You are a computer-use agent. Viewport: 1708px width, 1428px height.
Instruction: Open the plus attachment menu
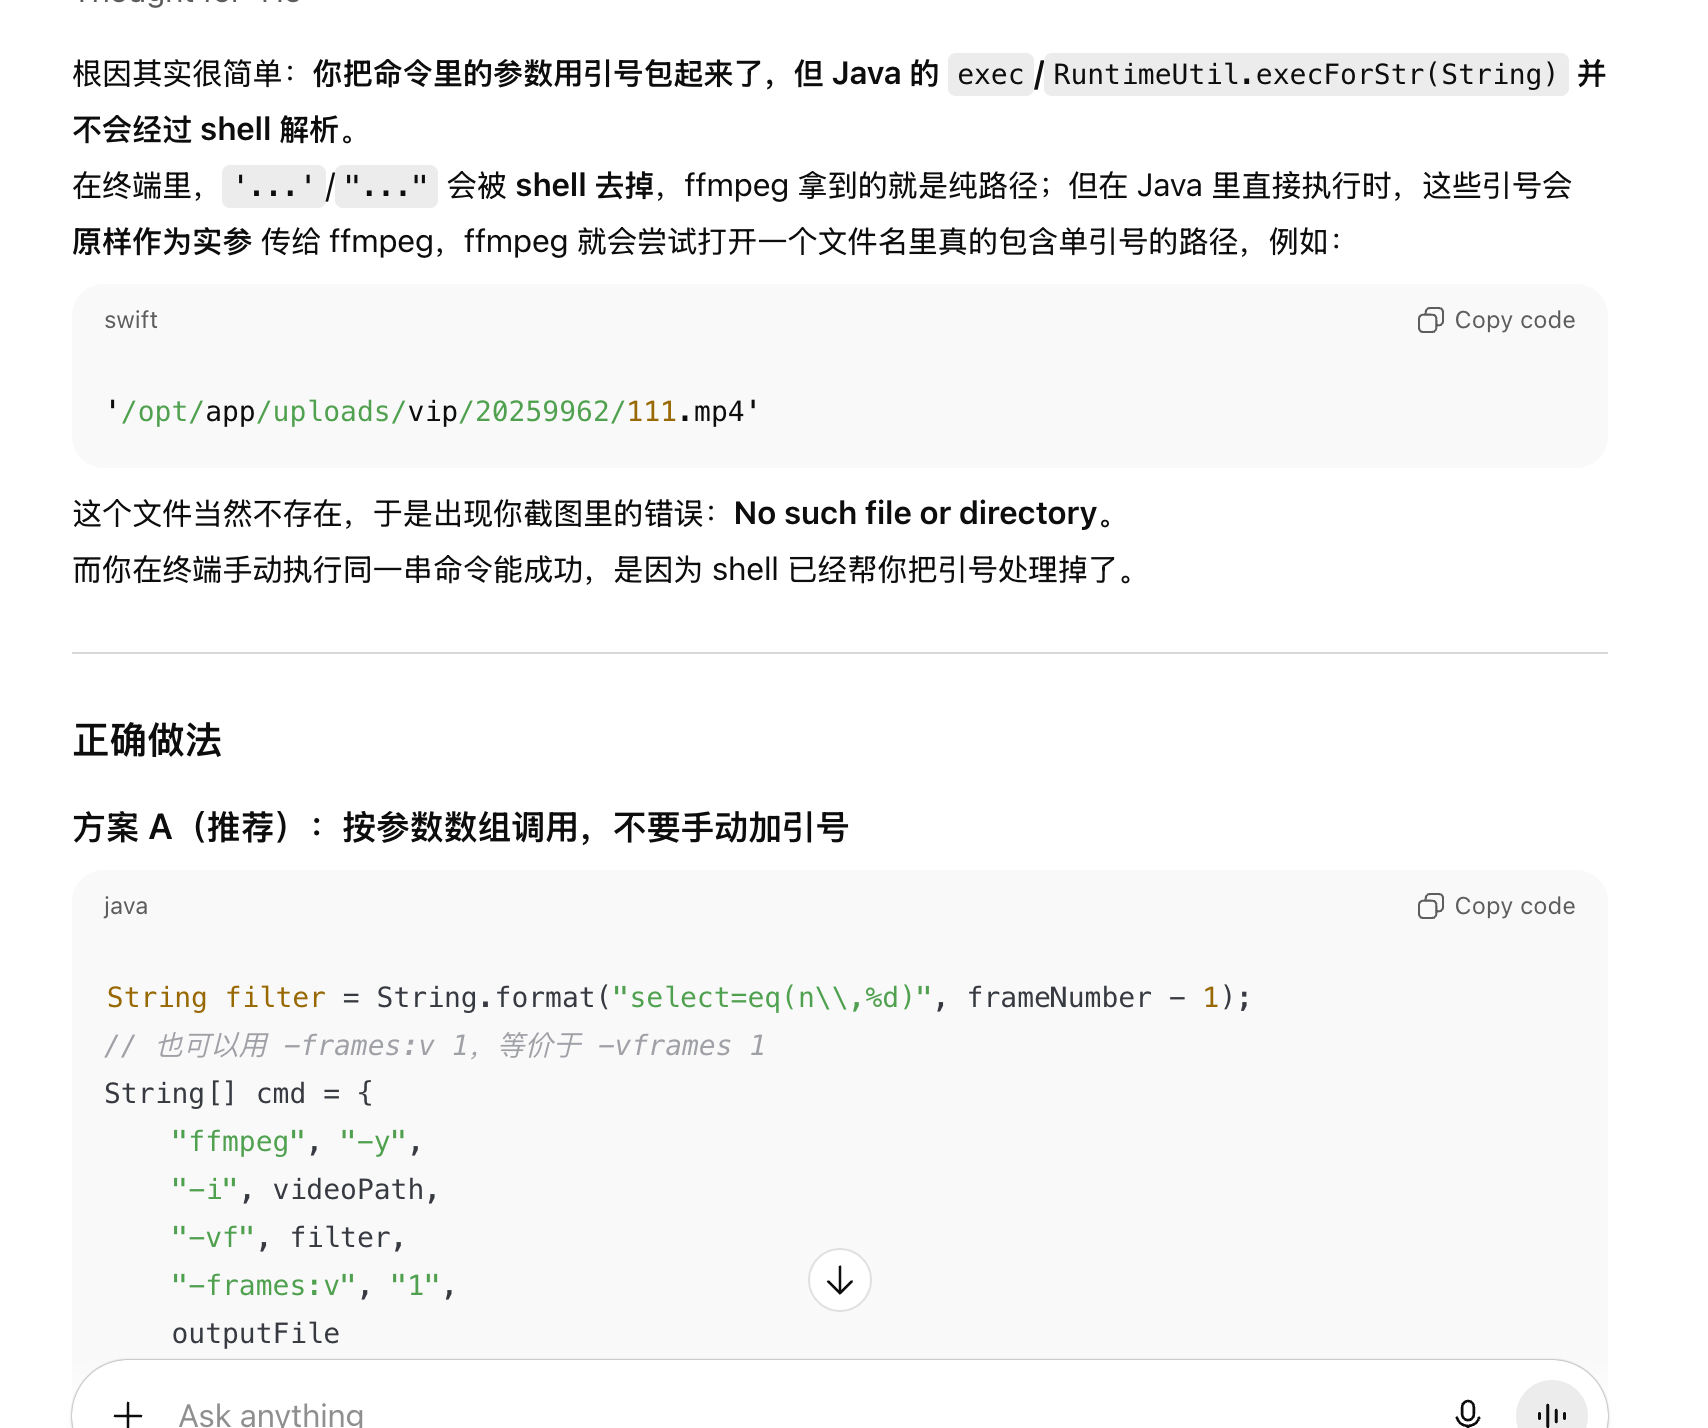[128, 1414]
